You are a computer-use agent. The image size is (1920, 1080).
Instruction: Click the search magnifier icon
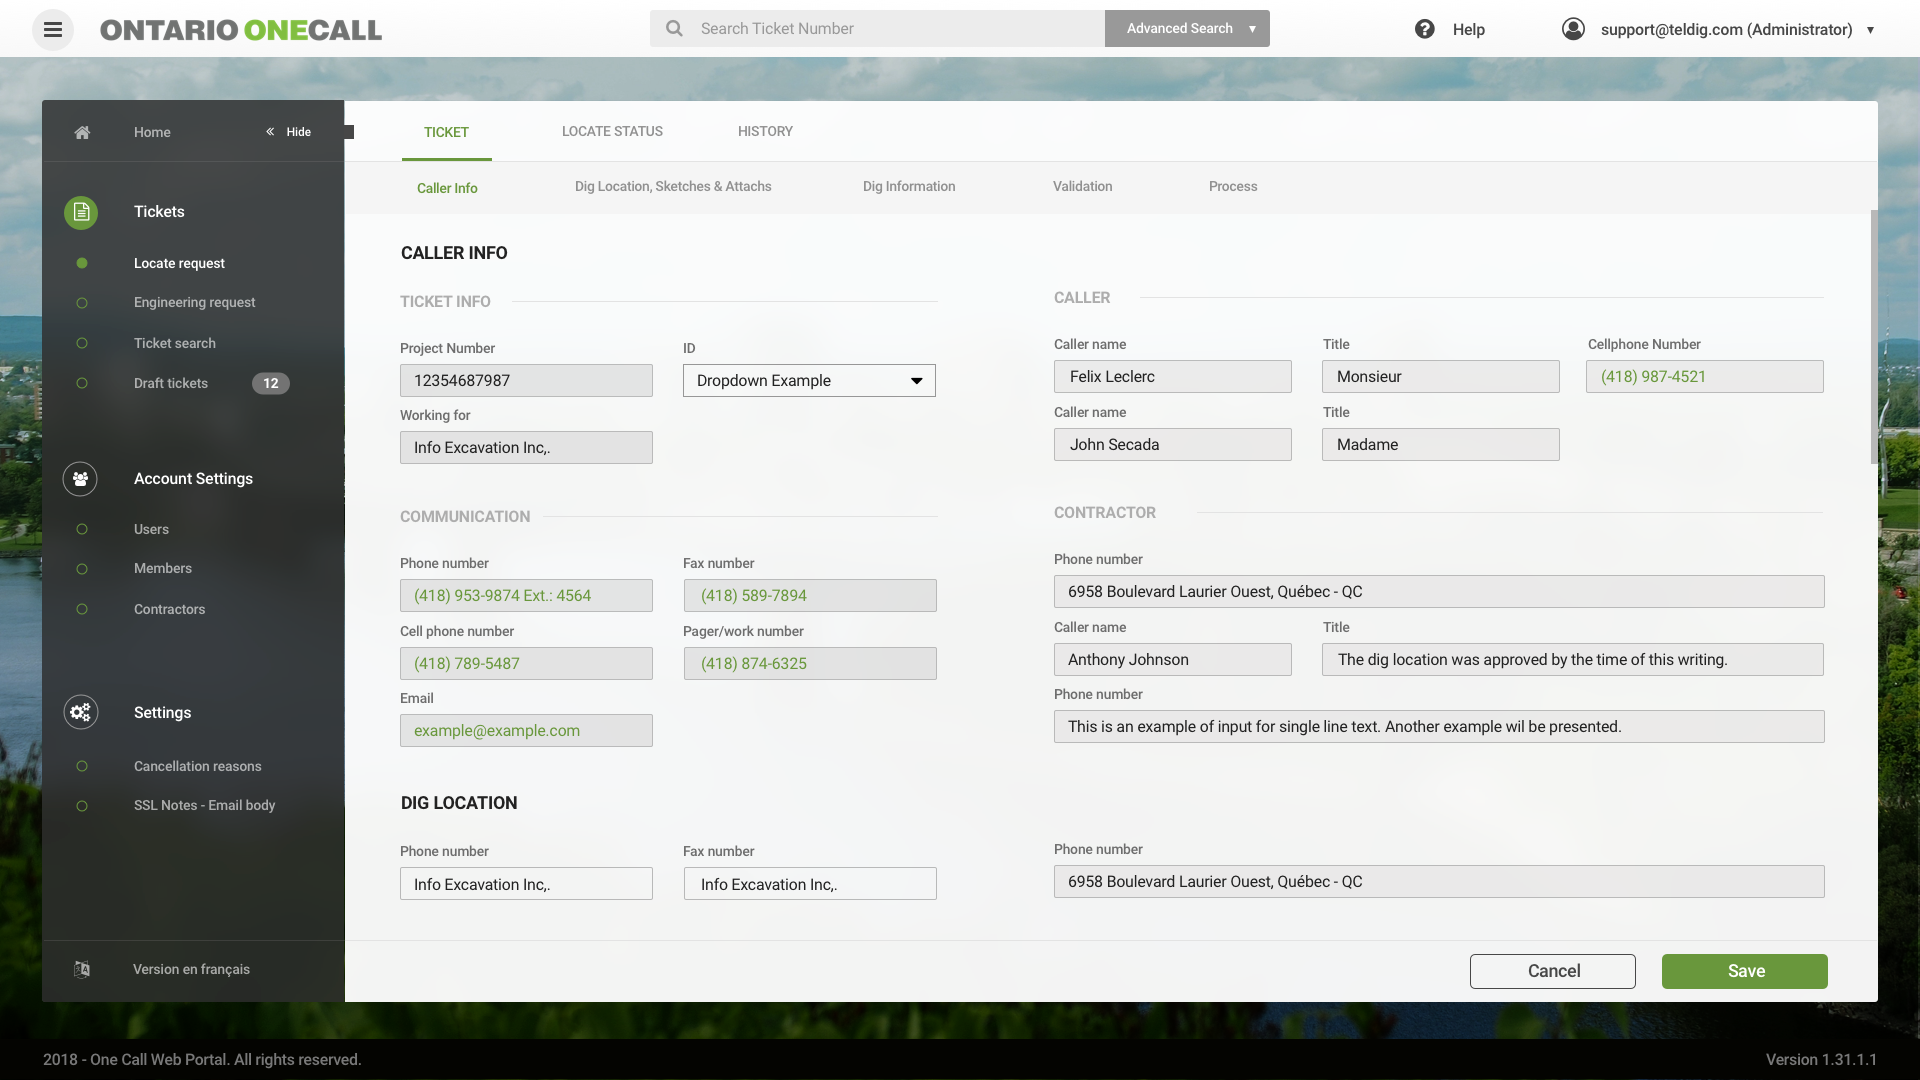(x=675, y=29)
